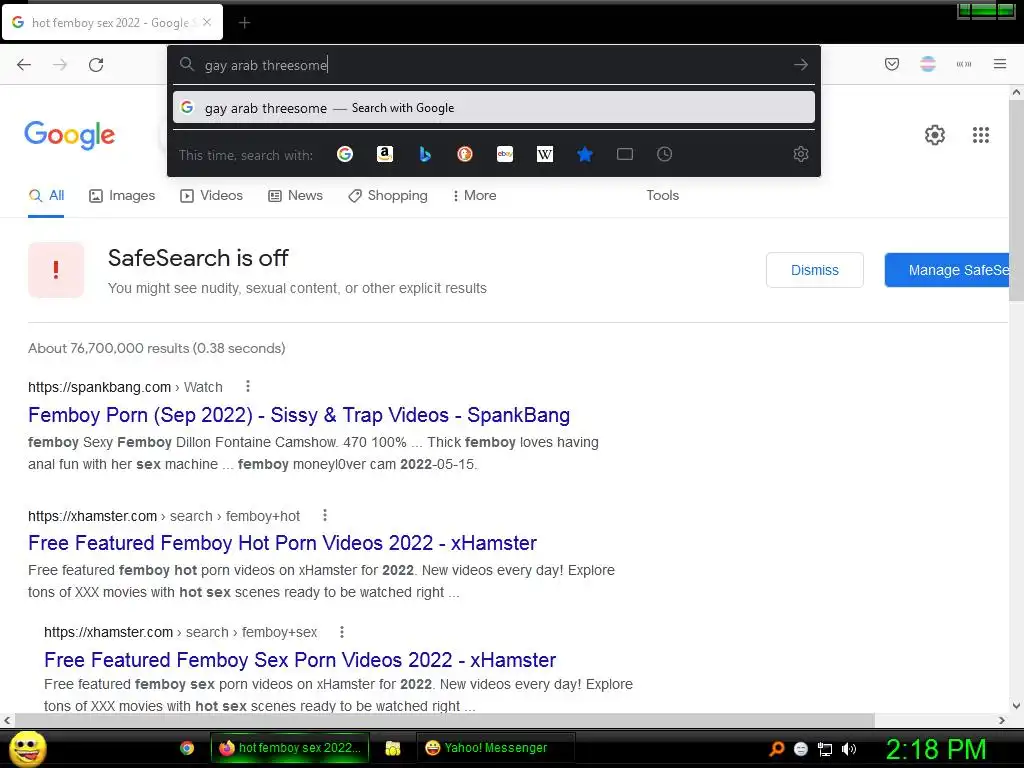The image size is (1024, 768).
Task: Open options dots for xhamster femboy+hot result
Action: coord(325,515)
